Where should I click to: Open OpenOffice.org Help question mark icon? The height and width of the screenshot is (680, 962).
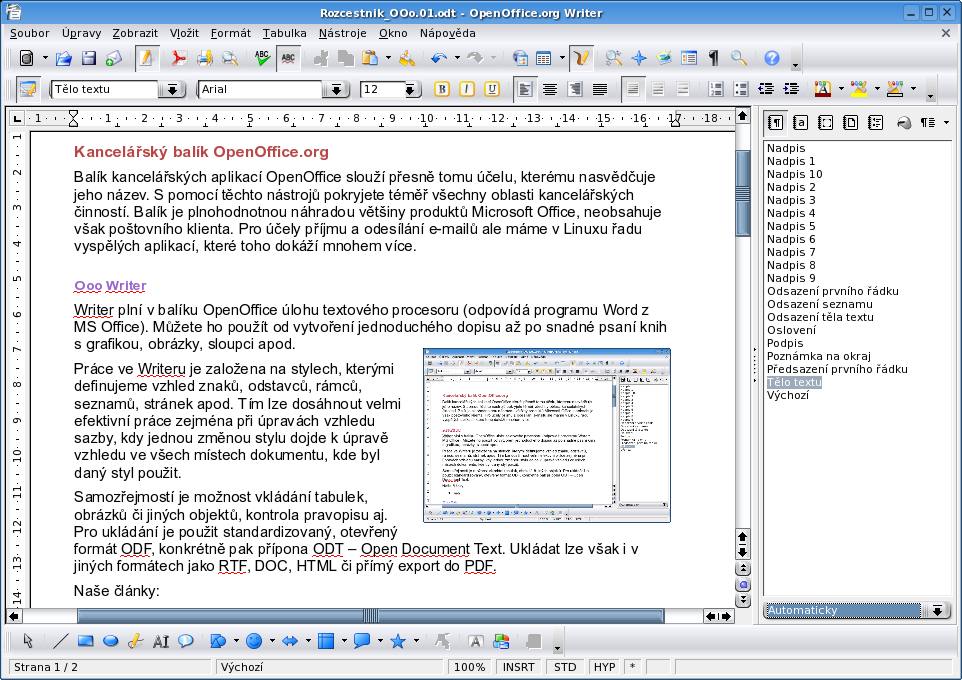pos(772,58)
